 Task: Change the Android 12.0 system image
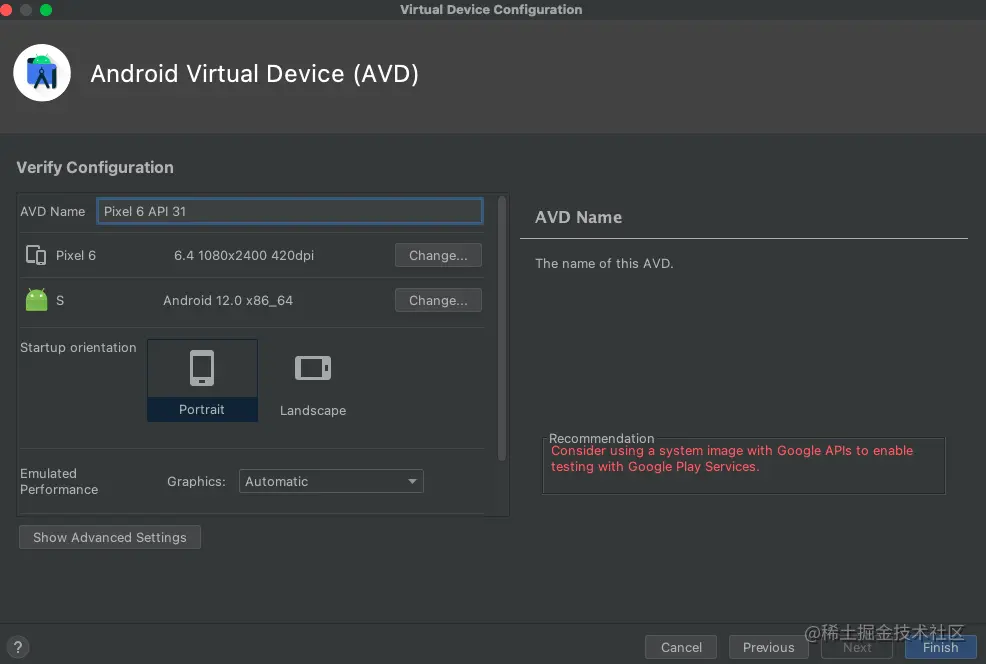pyautogui.click(x=438, y=300)
